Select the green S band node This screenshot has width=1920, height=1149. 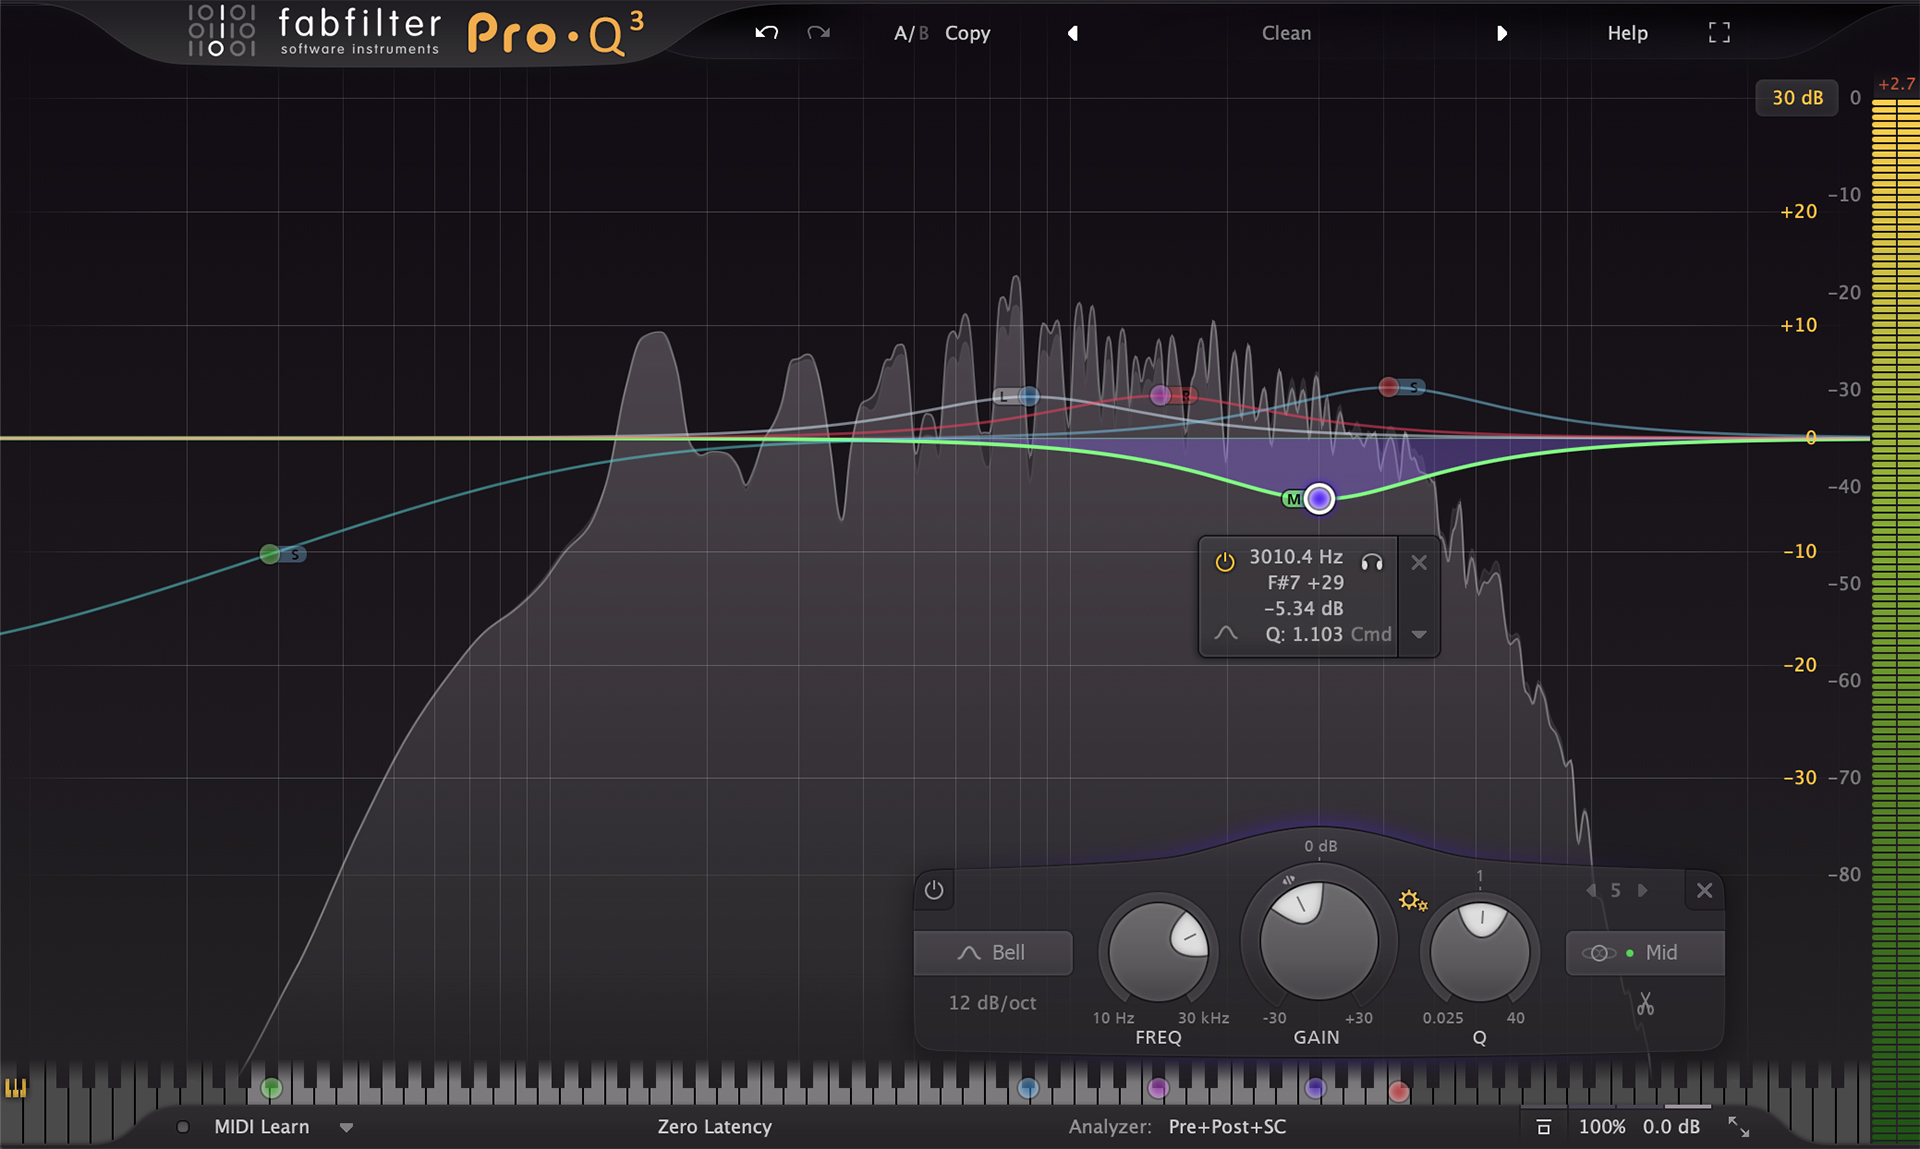pos(270,554)
